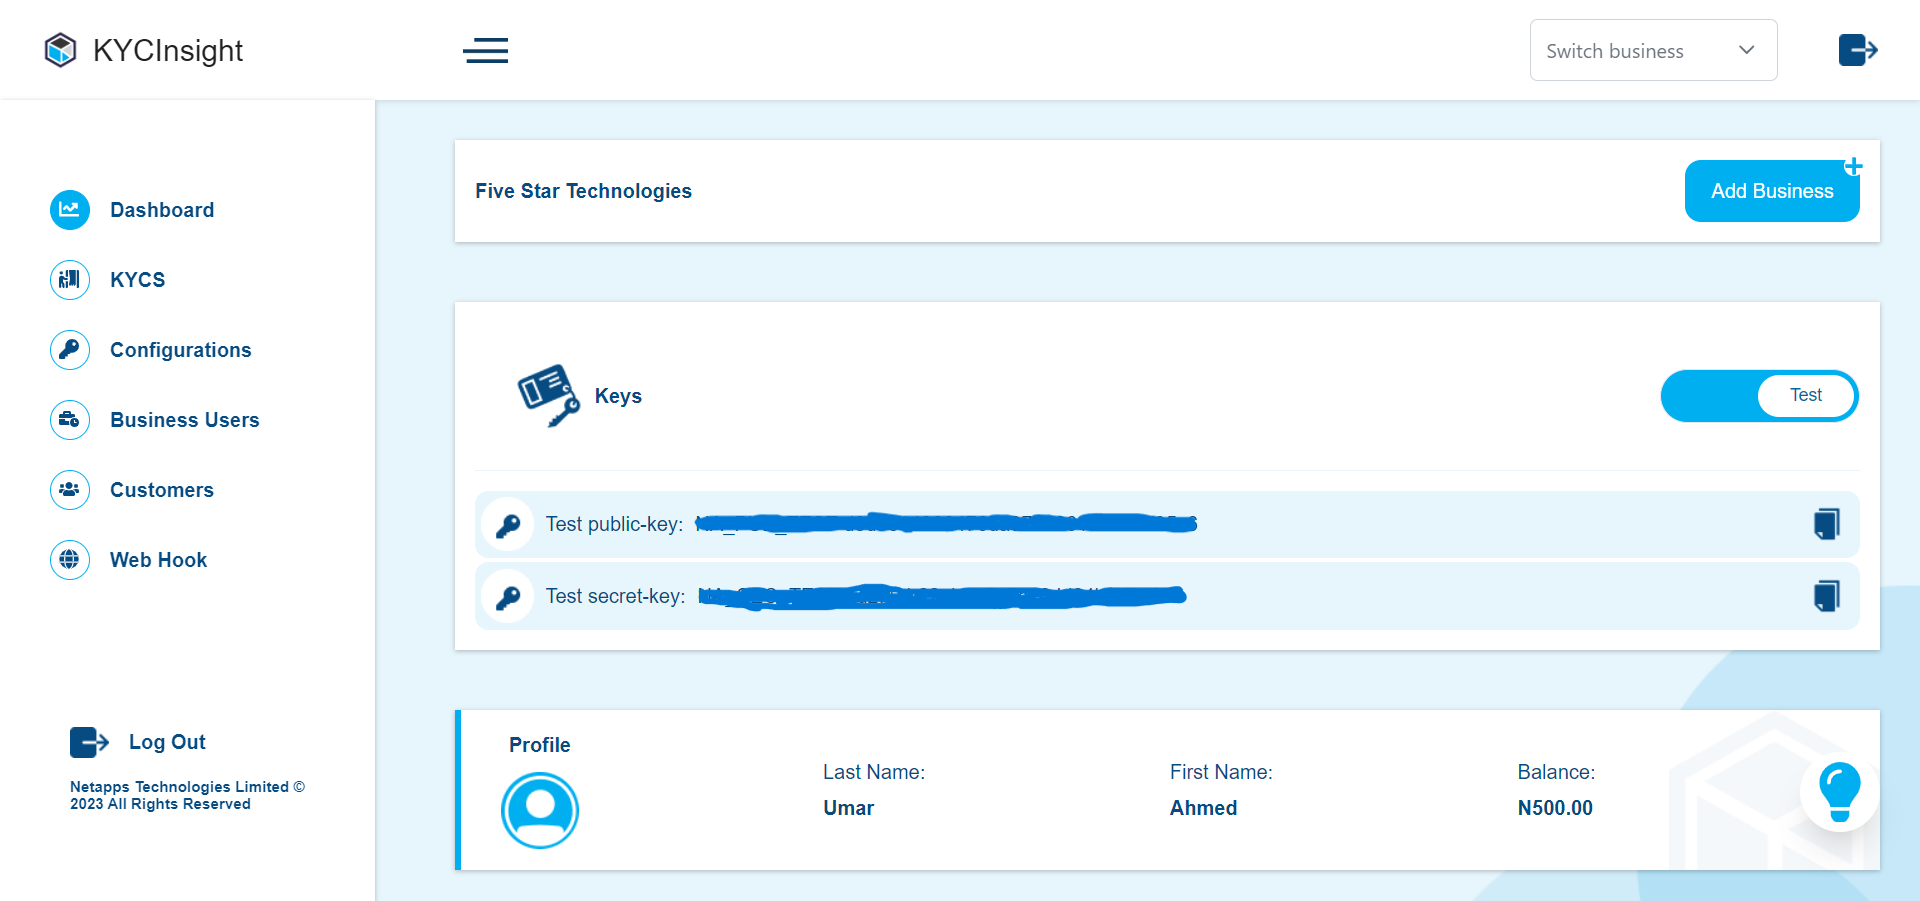This screenshot has height=901, width=1920.
Task: Click the Dashboard chart icon
Action: pyautogui.click(x=70, y=210)
